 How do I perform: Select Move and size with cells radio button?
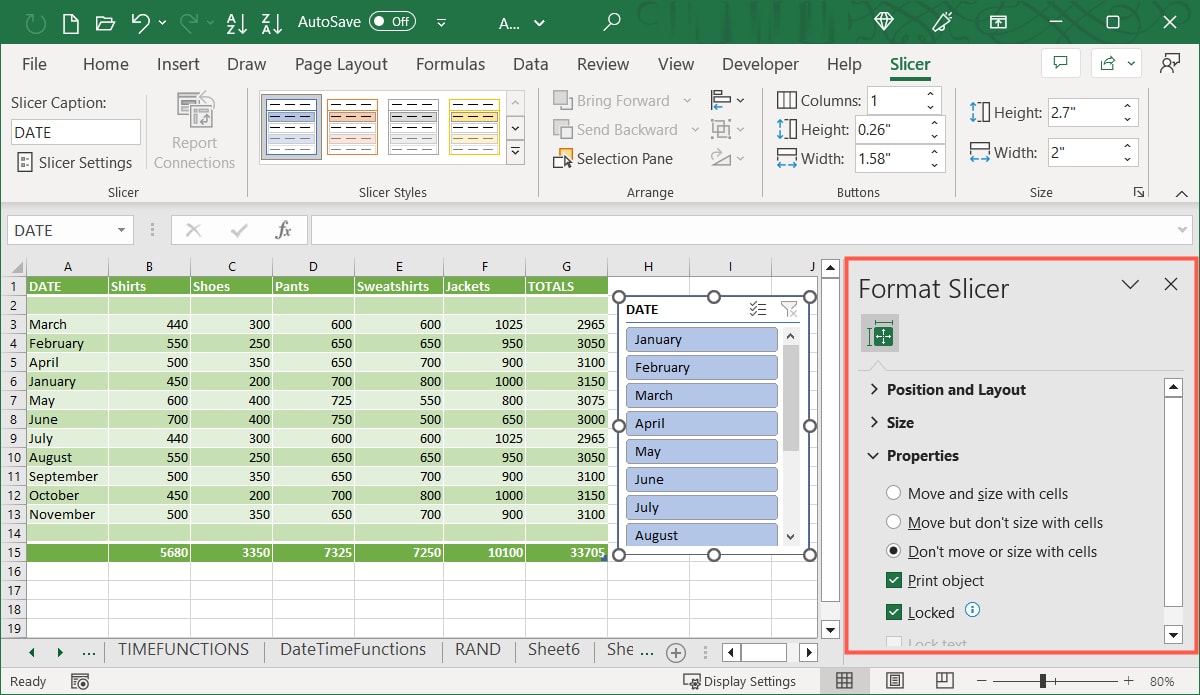(892, 493)
